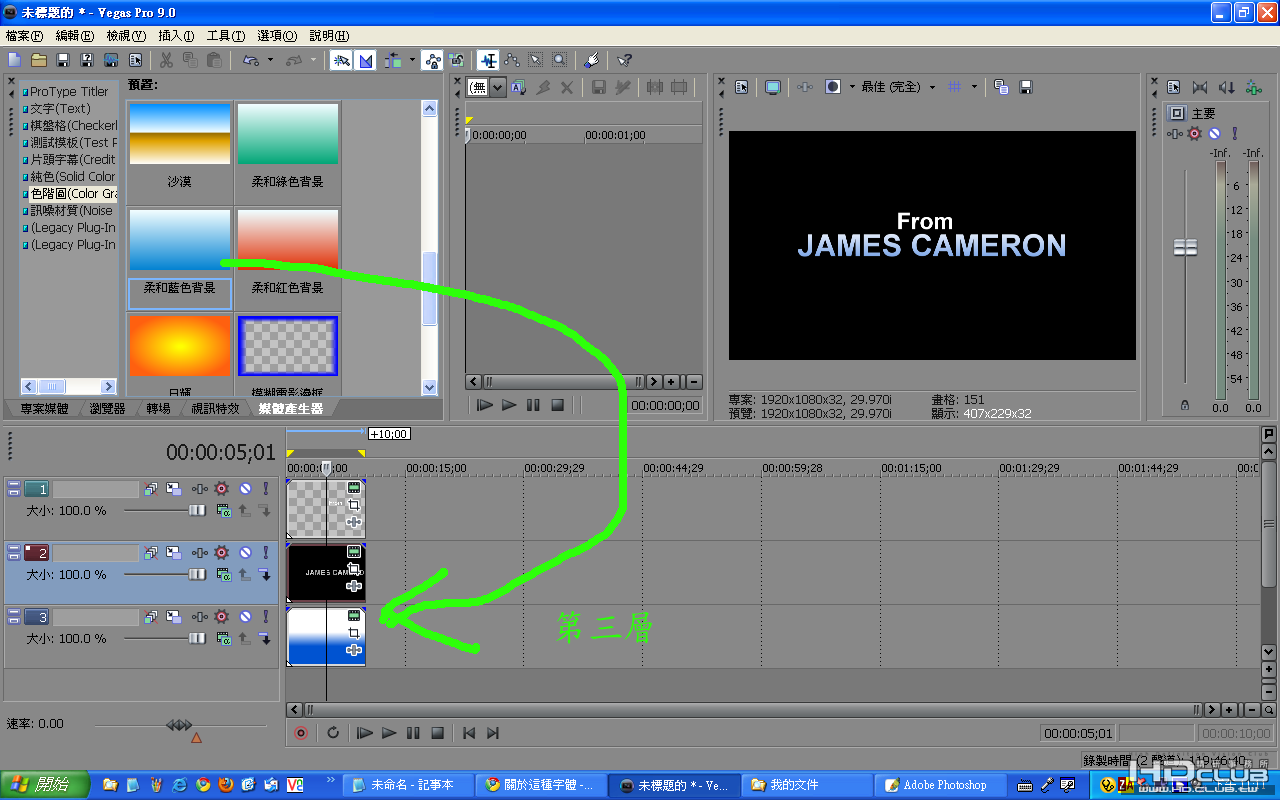This screenshot has height=800, width=1280.
Task: Open Adobe Photoshop from the taskbar
Action: click(936, 785)
